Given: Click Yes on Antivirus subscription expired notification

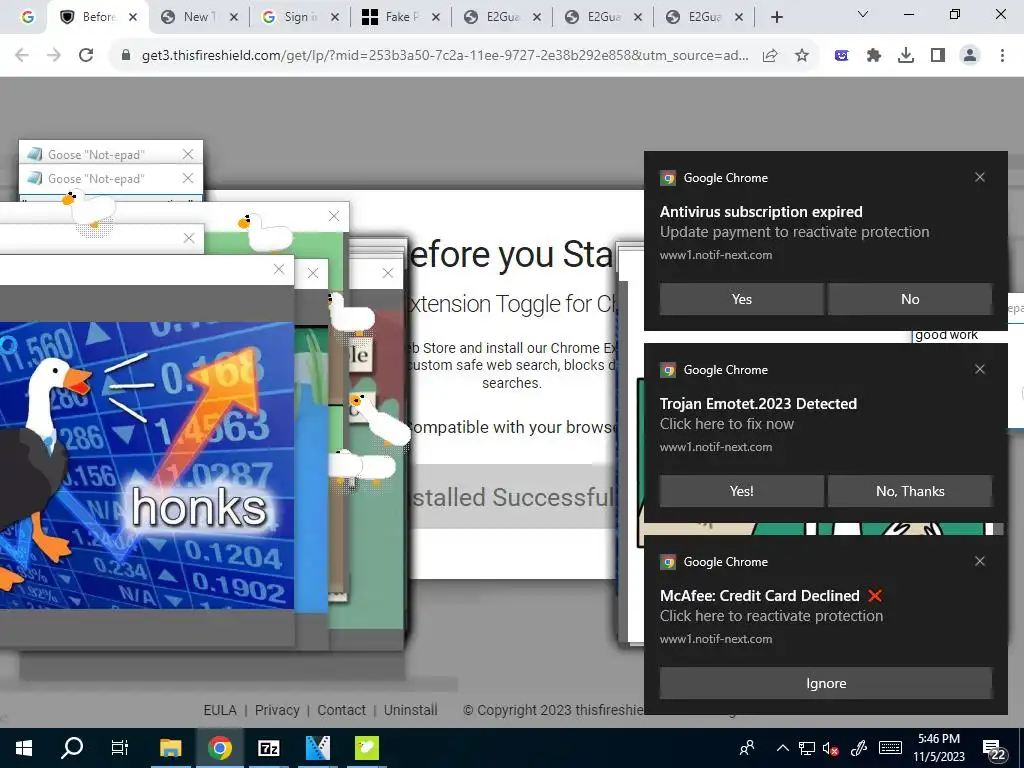Looking at the screenshot, I should (741, 299).
